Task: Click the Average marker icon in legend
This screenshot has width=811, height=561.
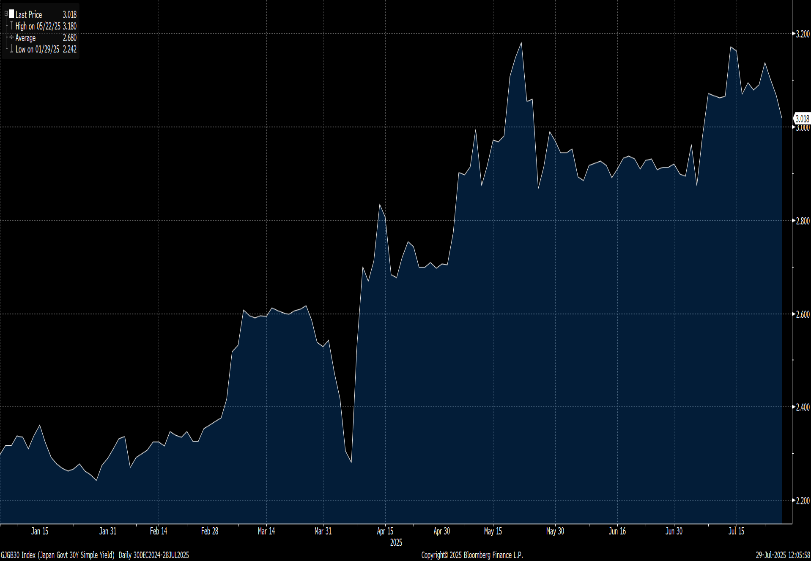Action: point(10,38)
